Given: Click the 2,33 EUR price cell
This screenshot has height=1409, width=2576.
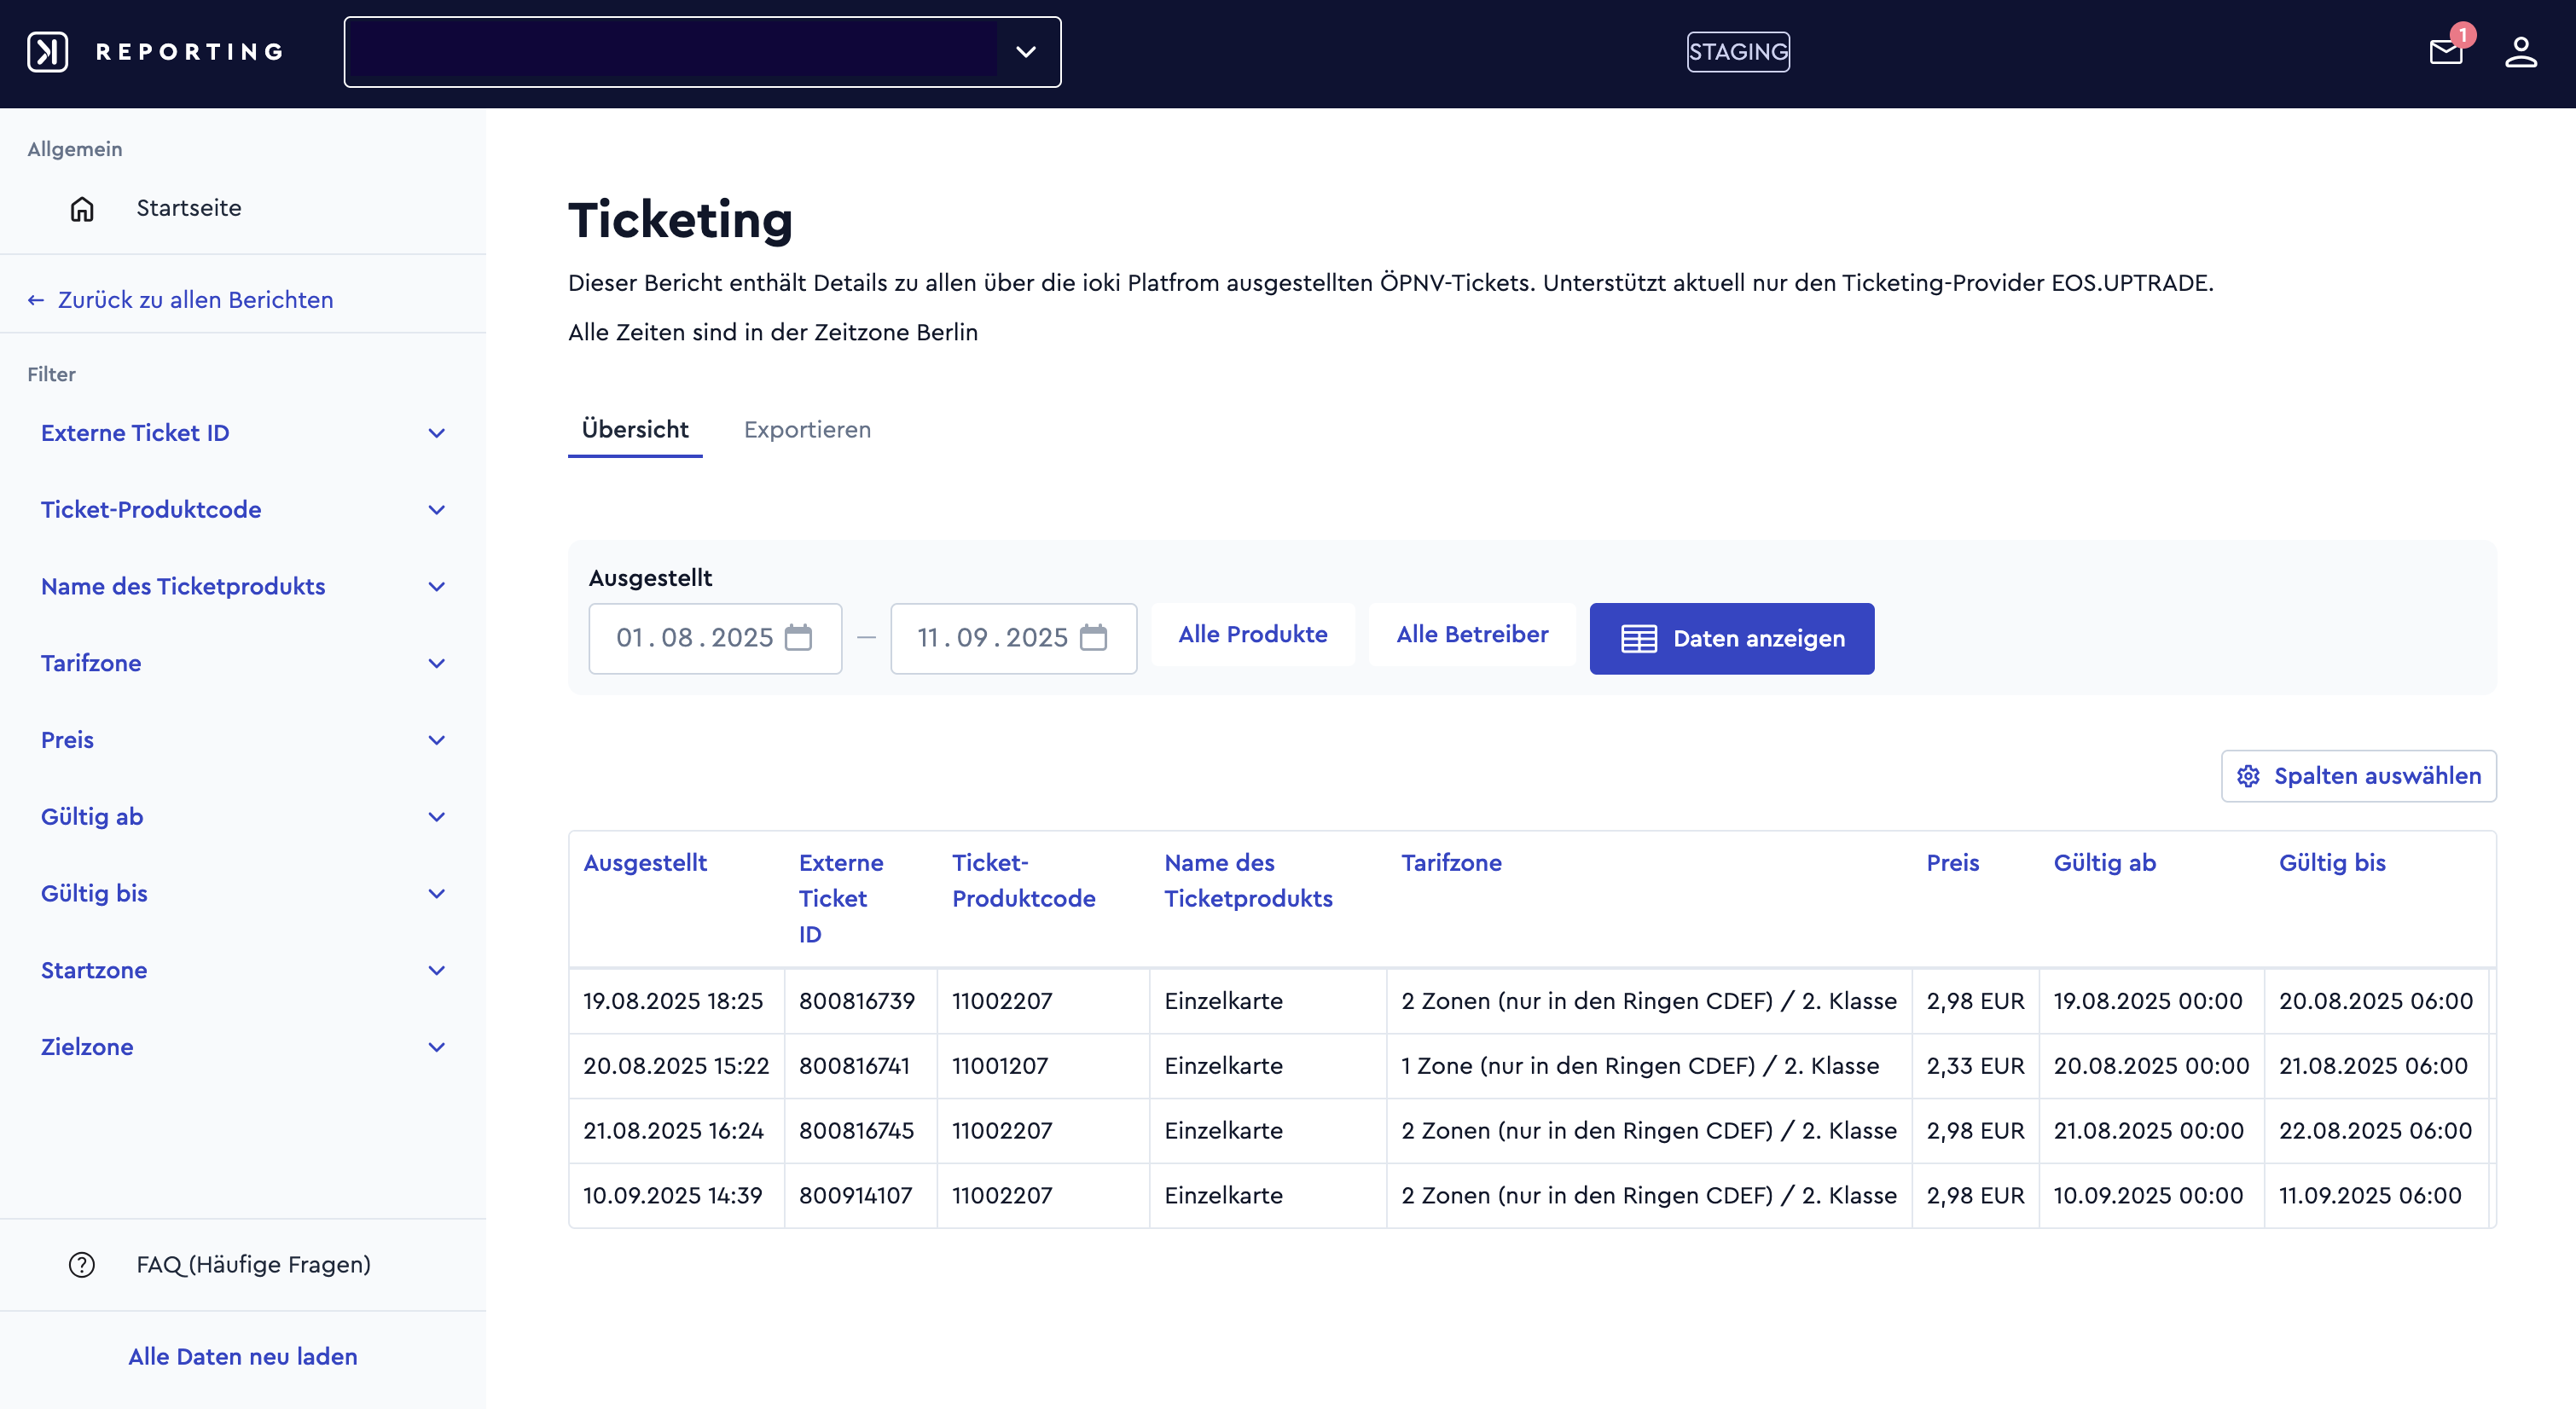Looking at the screenshot, I should coord(1975,1066).
